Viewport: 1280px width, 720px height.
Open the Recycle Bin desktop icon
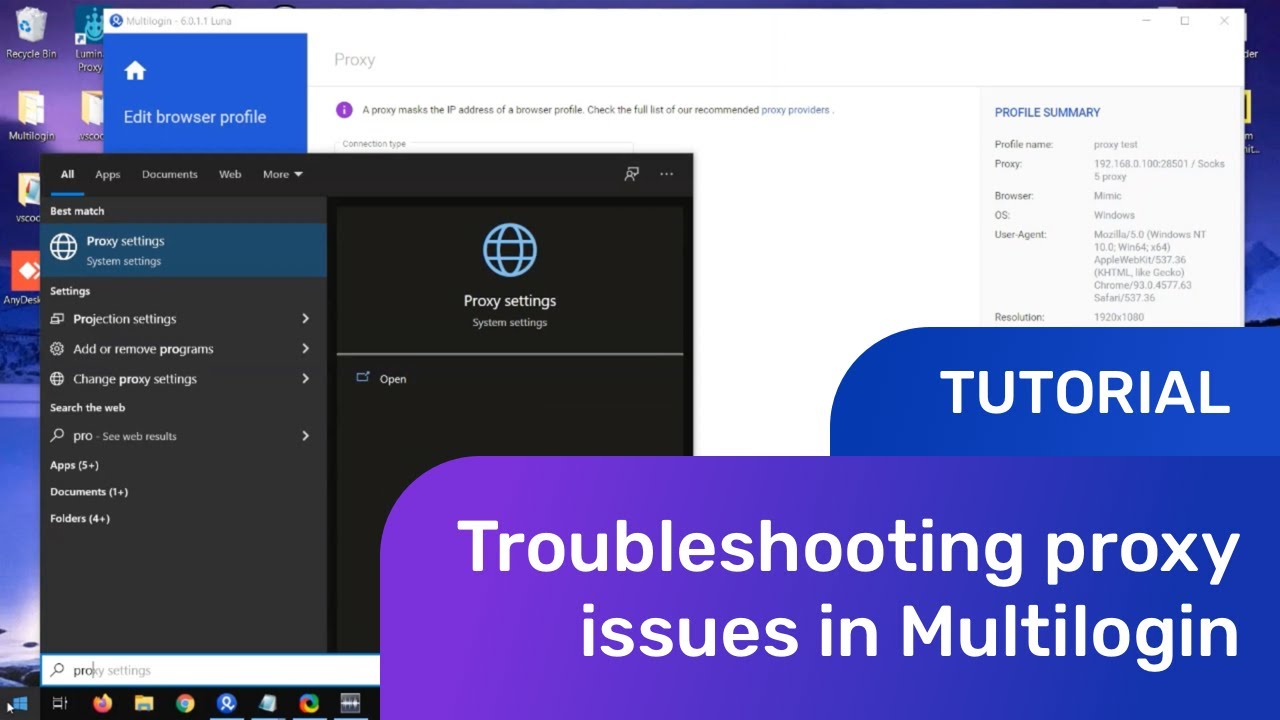pos(31,33)
